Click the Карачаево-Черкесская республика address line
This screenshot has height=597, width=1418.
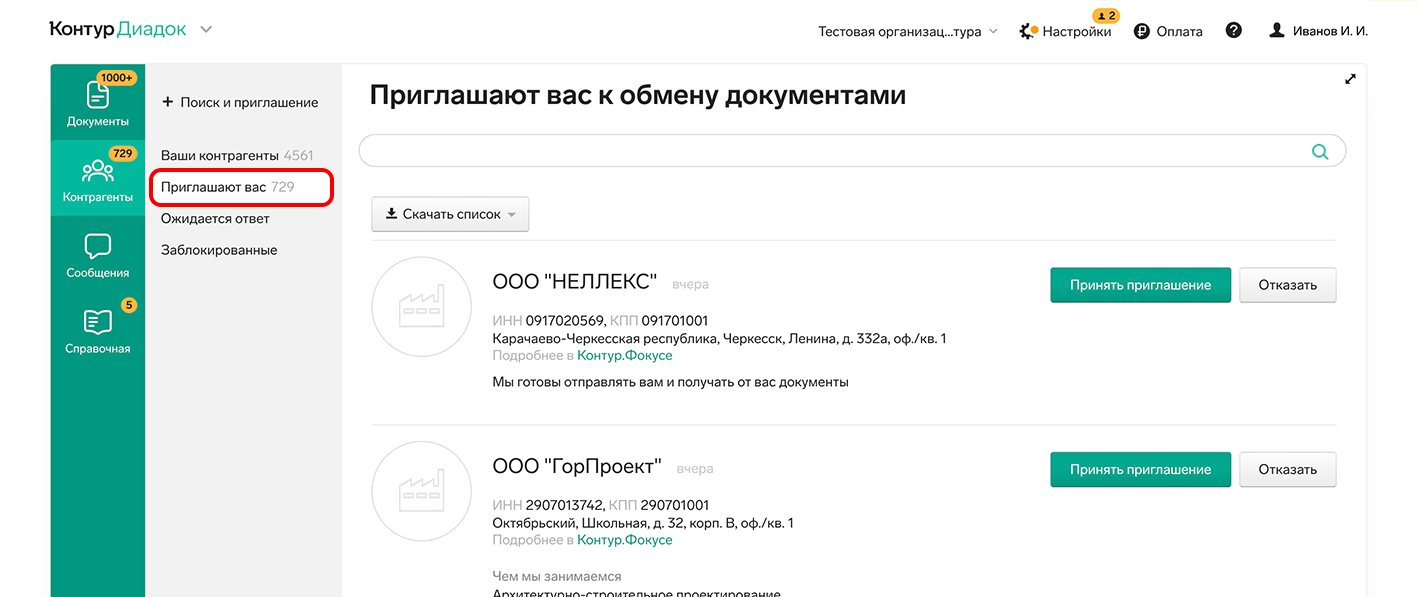[x=719, y=338]
